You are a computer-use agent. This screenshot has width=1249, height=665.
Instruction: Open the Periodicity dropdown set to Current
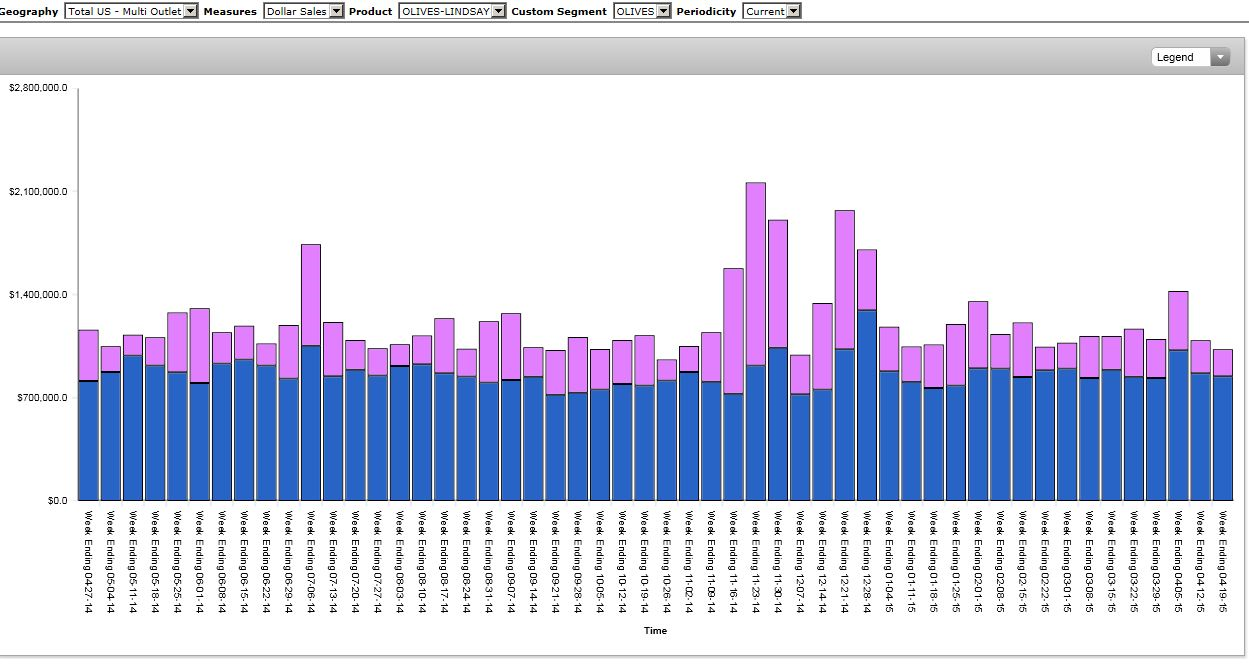pos(772,11)
